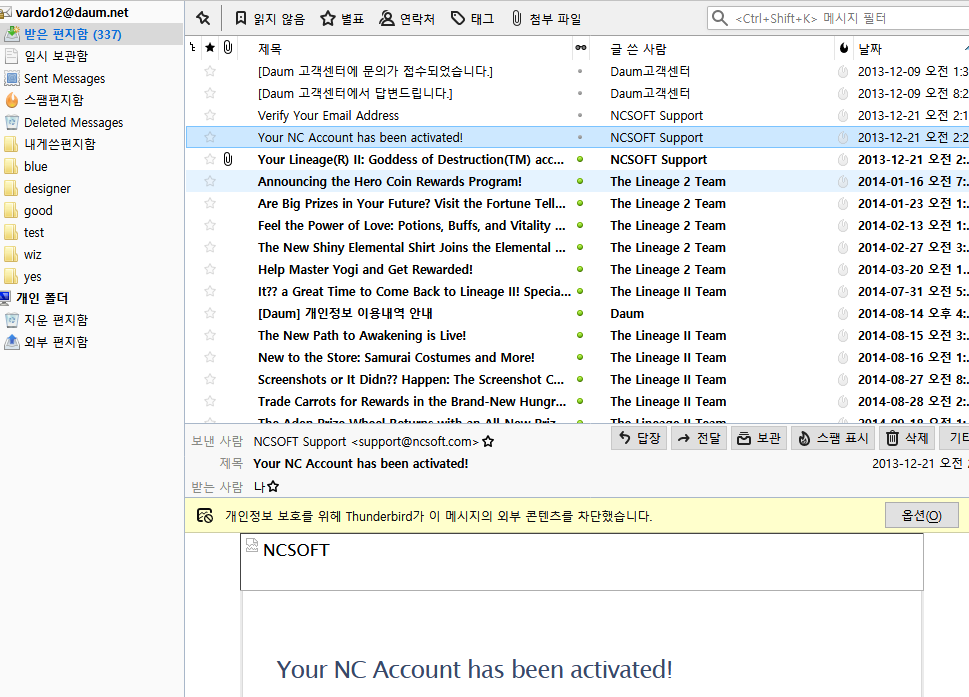
Task: Filter messages by tag (태그)
Action: [x=473, y=19]
